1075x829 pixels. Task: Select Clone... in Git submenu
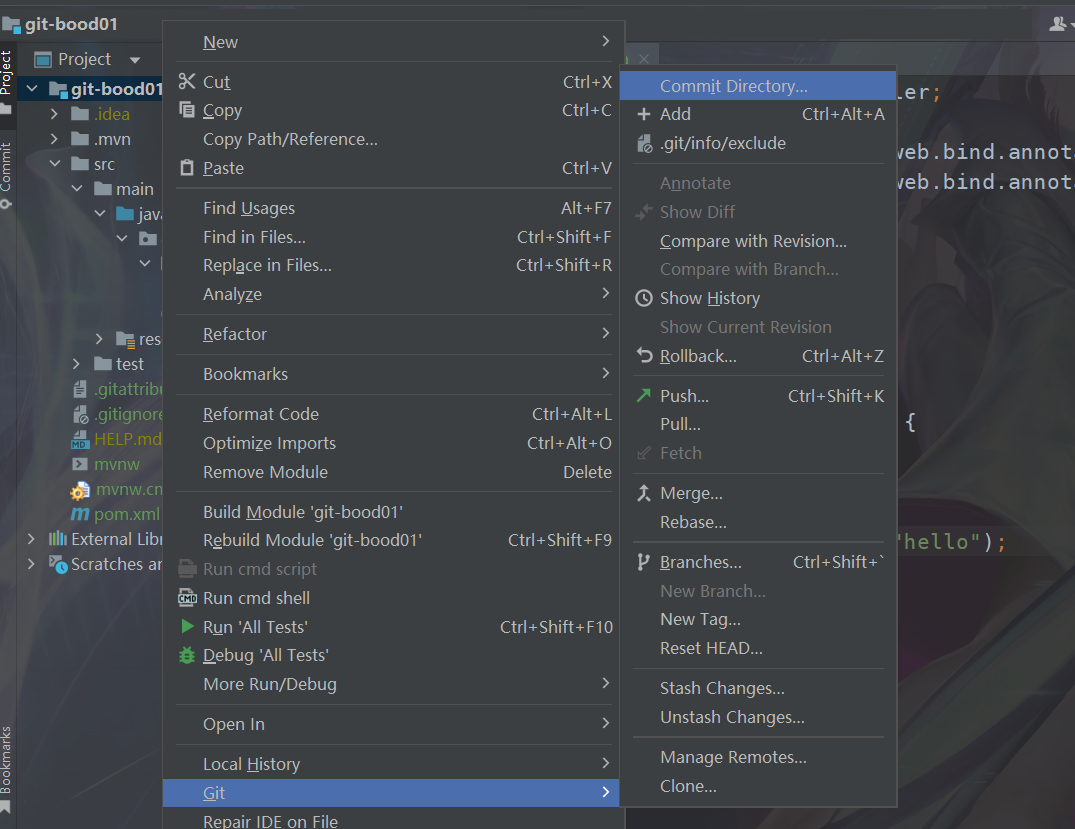coord(758,786)
